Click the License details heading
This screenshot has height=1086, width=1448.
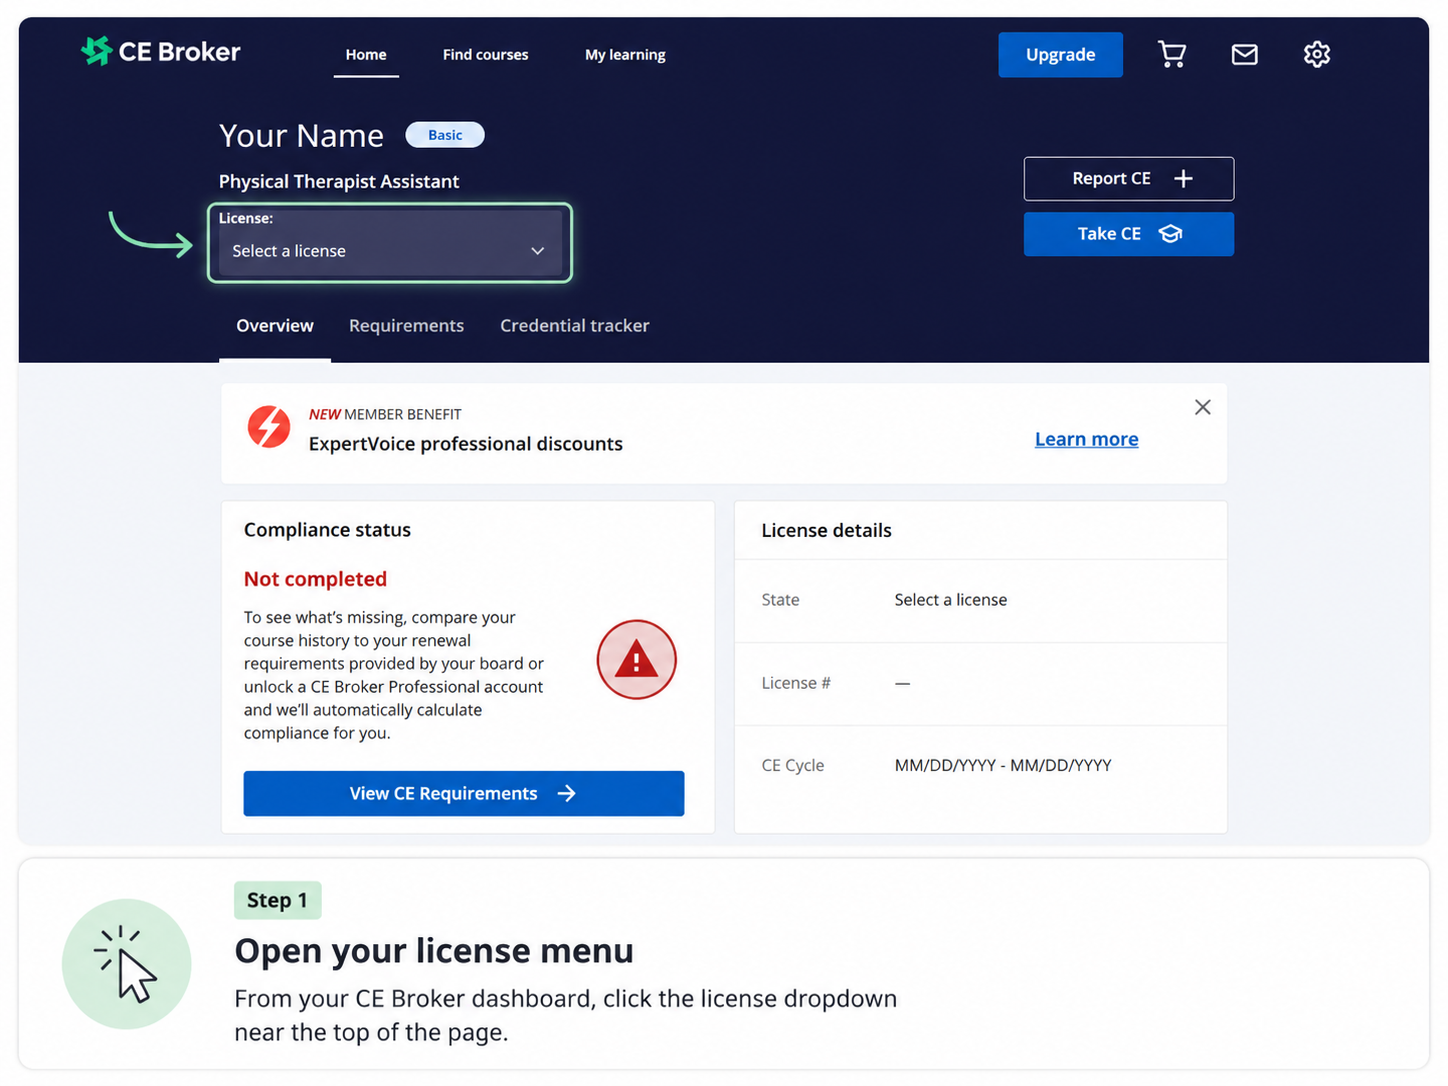click(826, 531)
